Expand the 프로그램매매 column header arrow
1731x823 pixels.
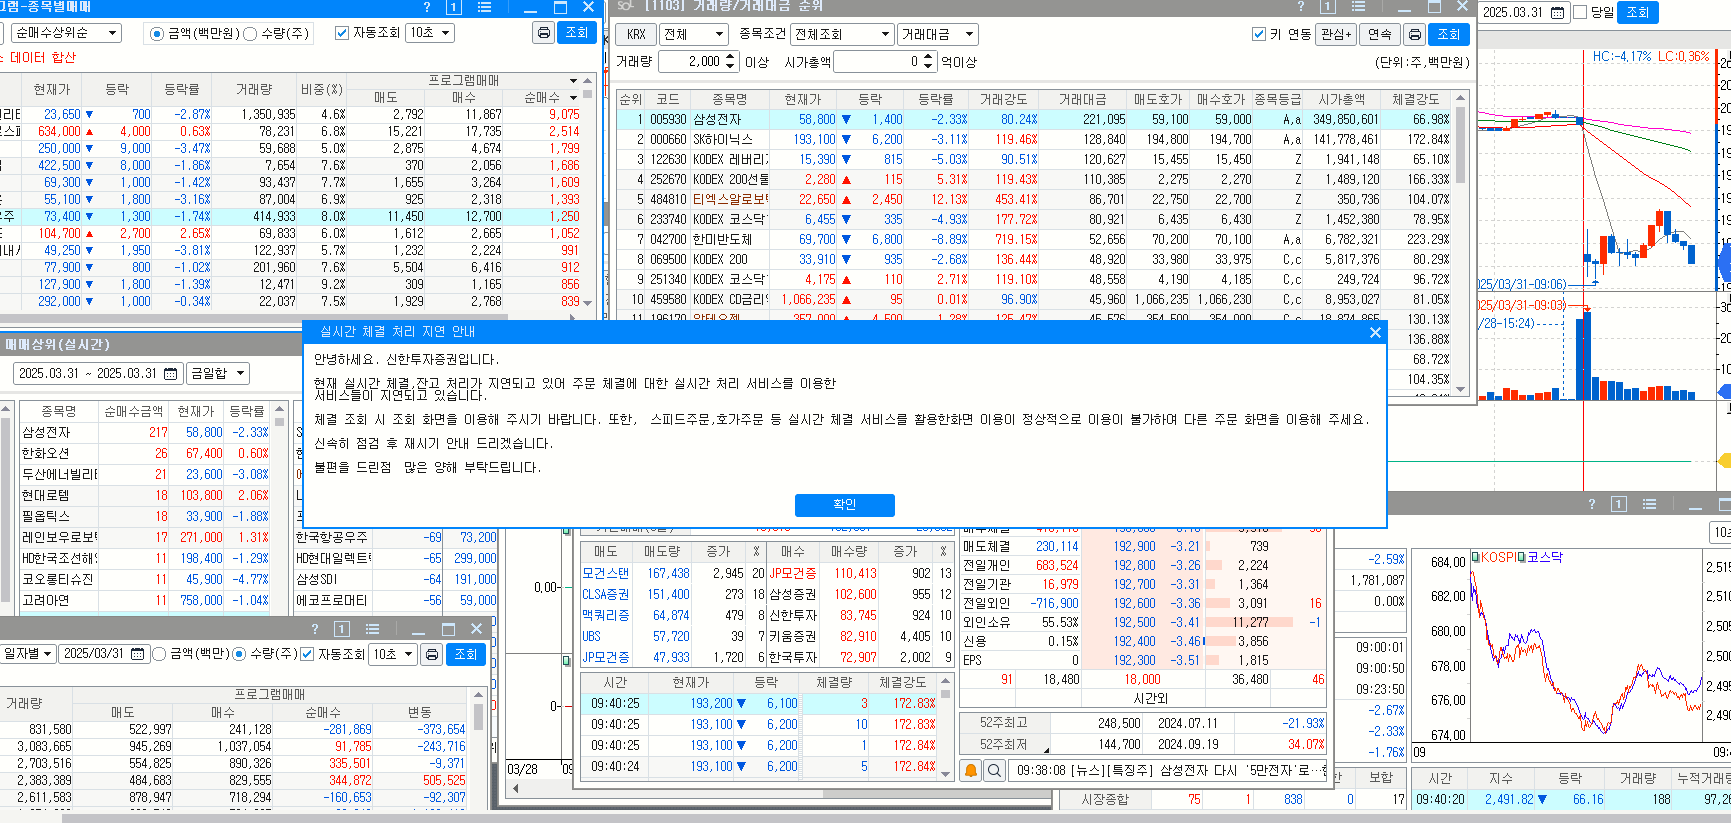573,81
